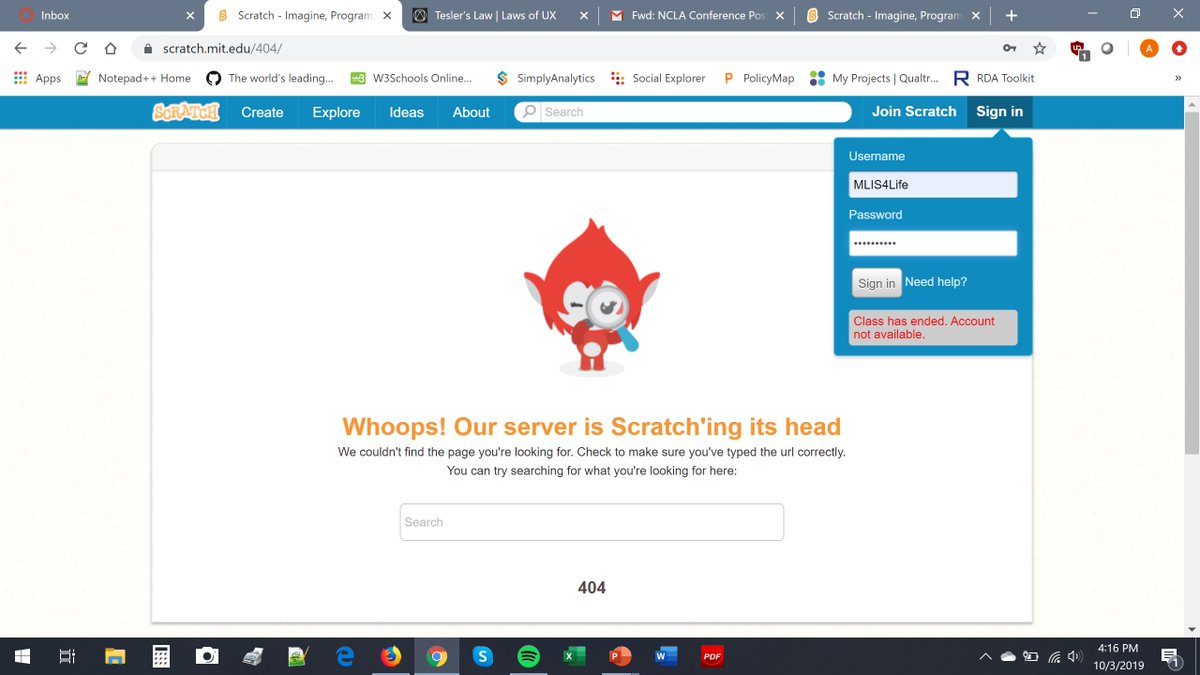Open Microsoft Edge from the taskbar

coord(345,656)
